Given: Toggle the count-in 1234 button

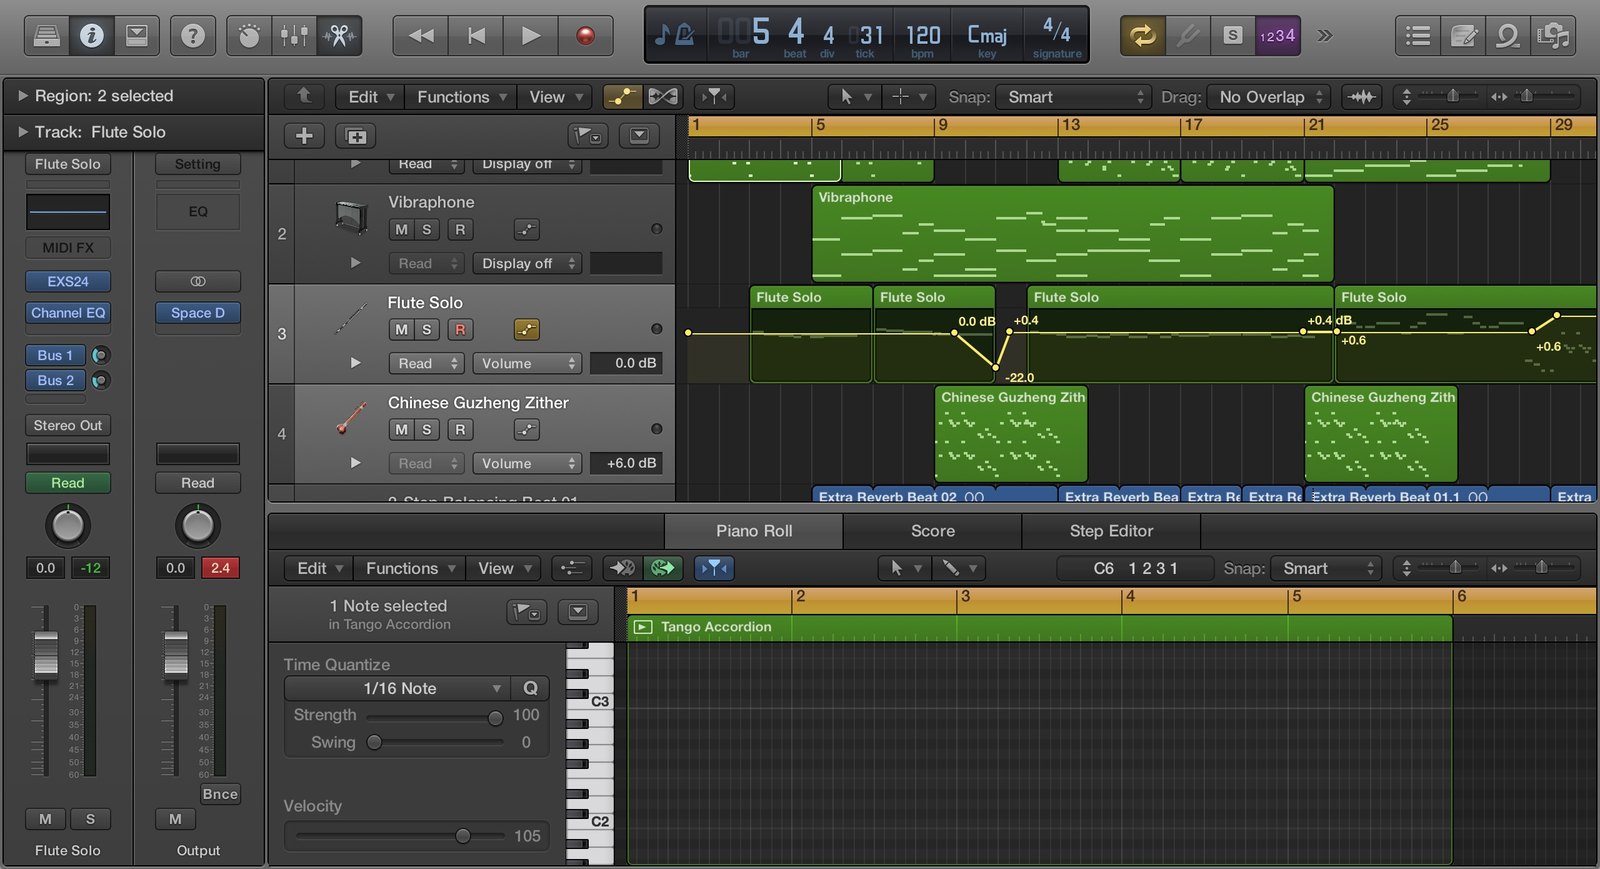Looking at the screenshot, I should [x=1277, y=36].
